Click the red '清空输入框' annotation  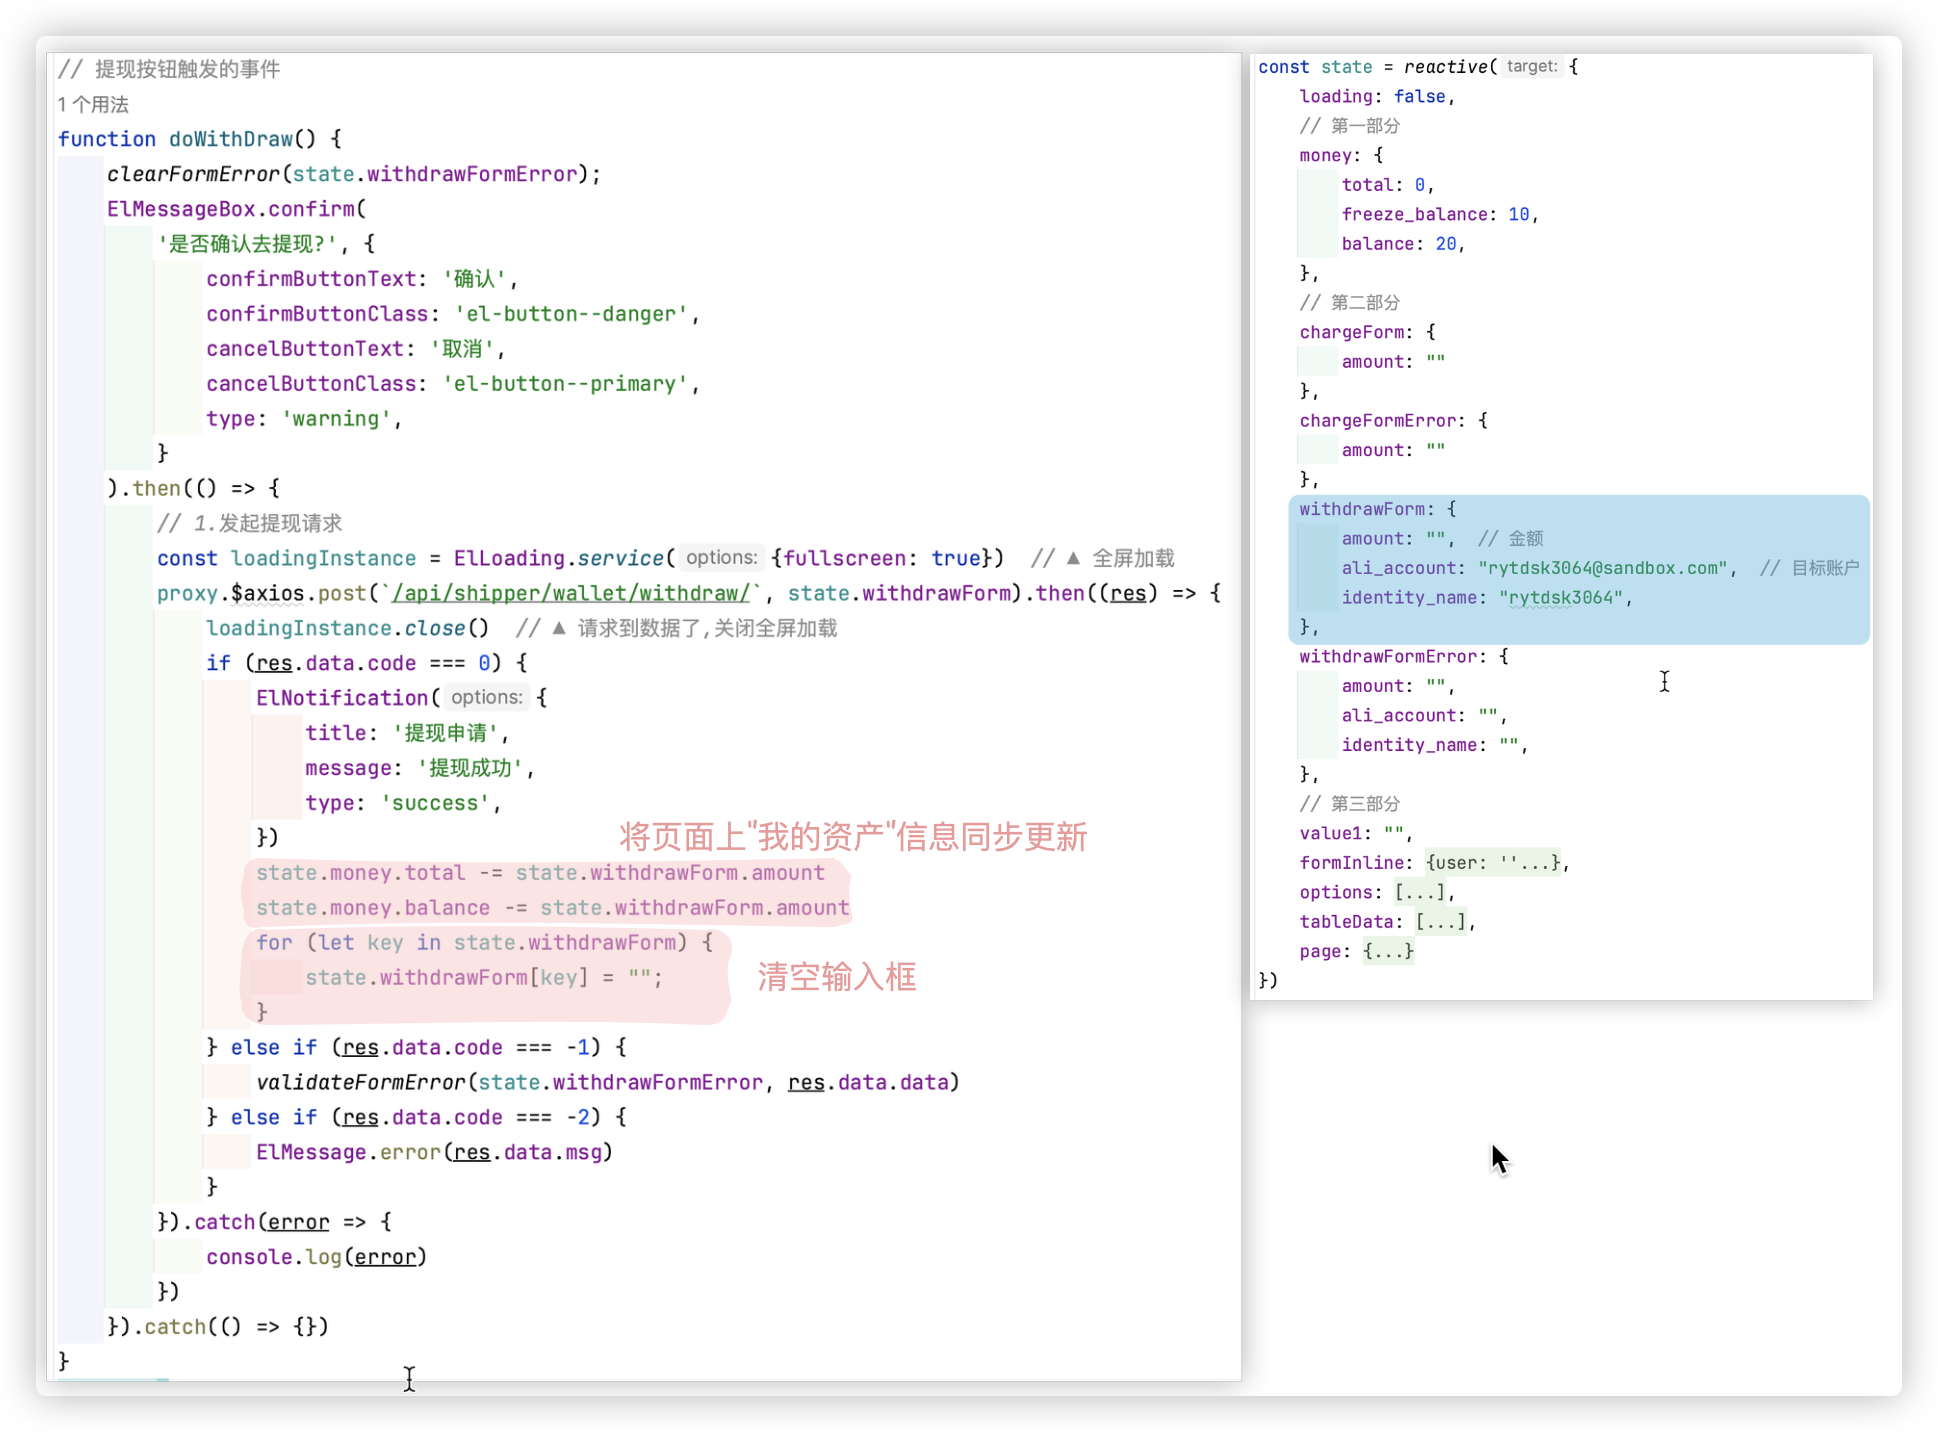point(836,977)
